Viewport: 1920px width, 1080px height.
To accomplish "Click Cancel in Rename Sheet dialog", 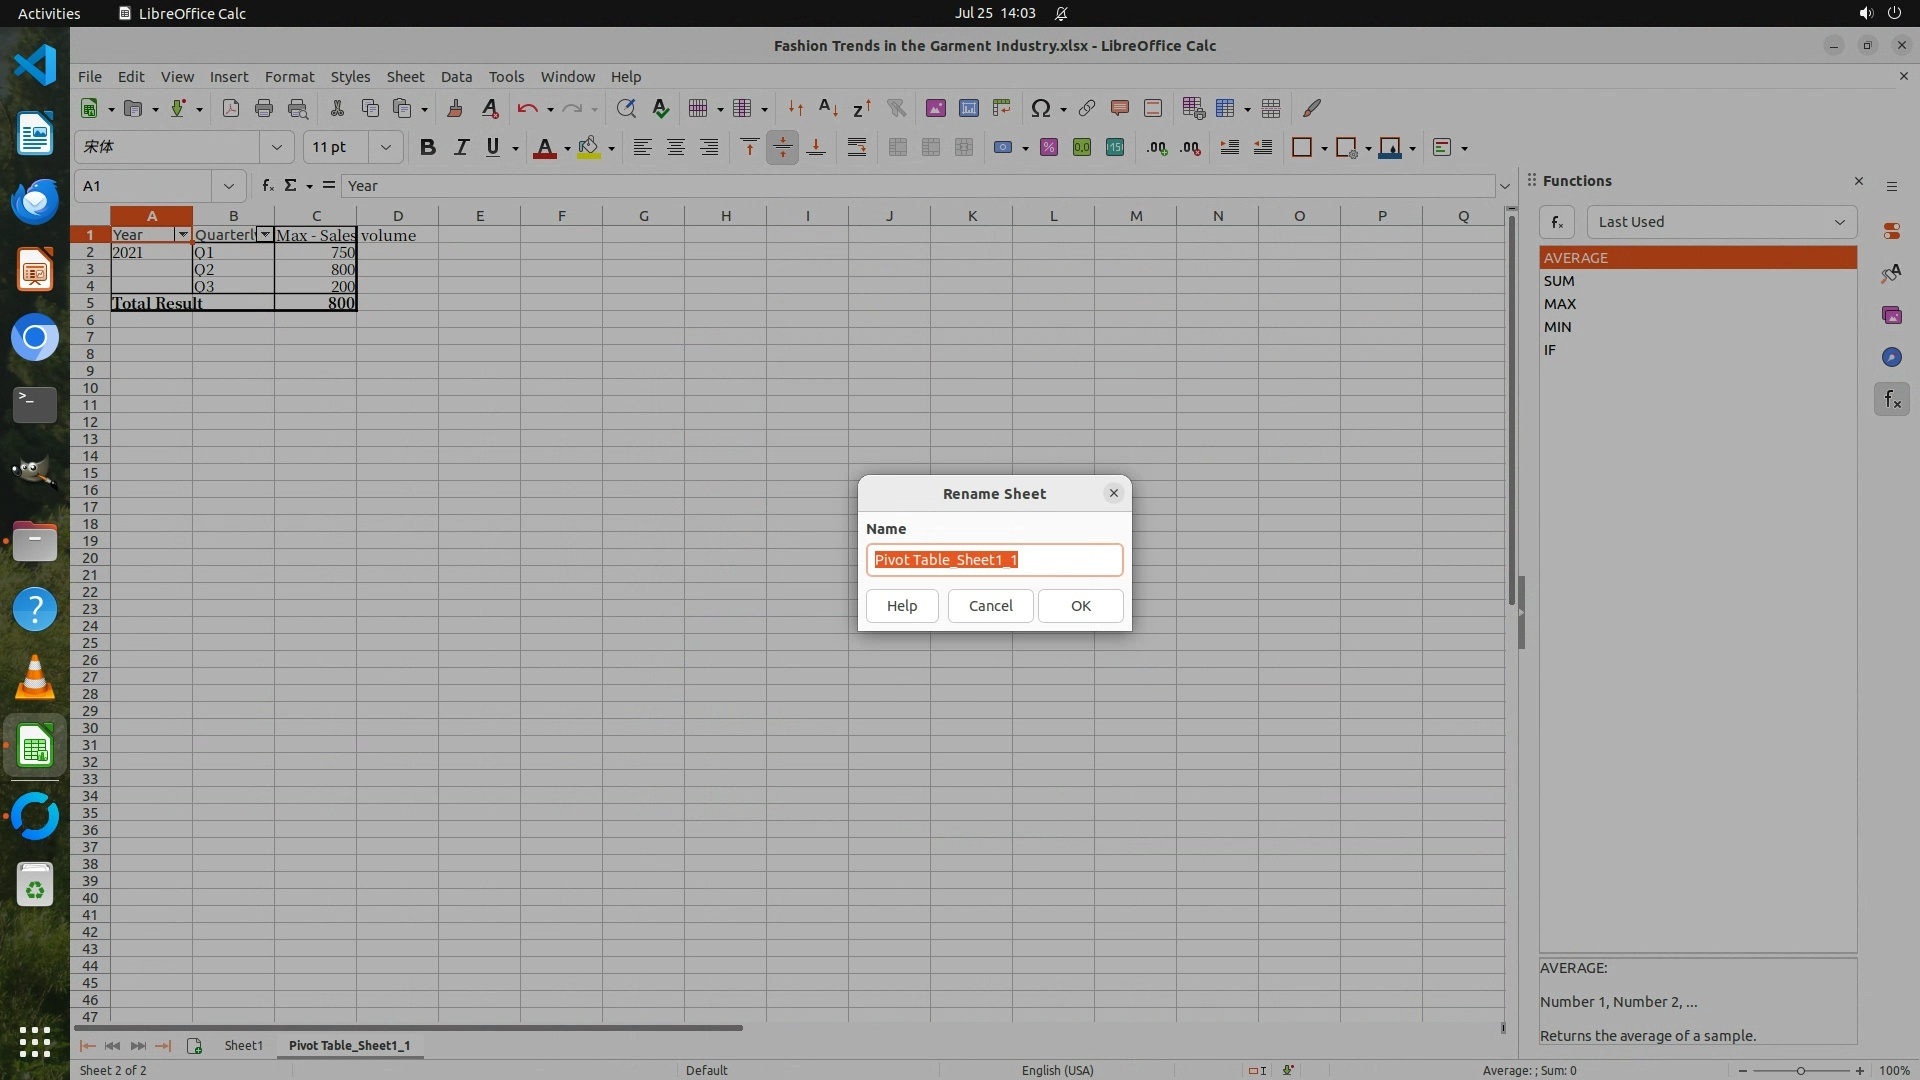I will [x=990, y=606].
